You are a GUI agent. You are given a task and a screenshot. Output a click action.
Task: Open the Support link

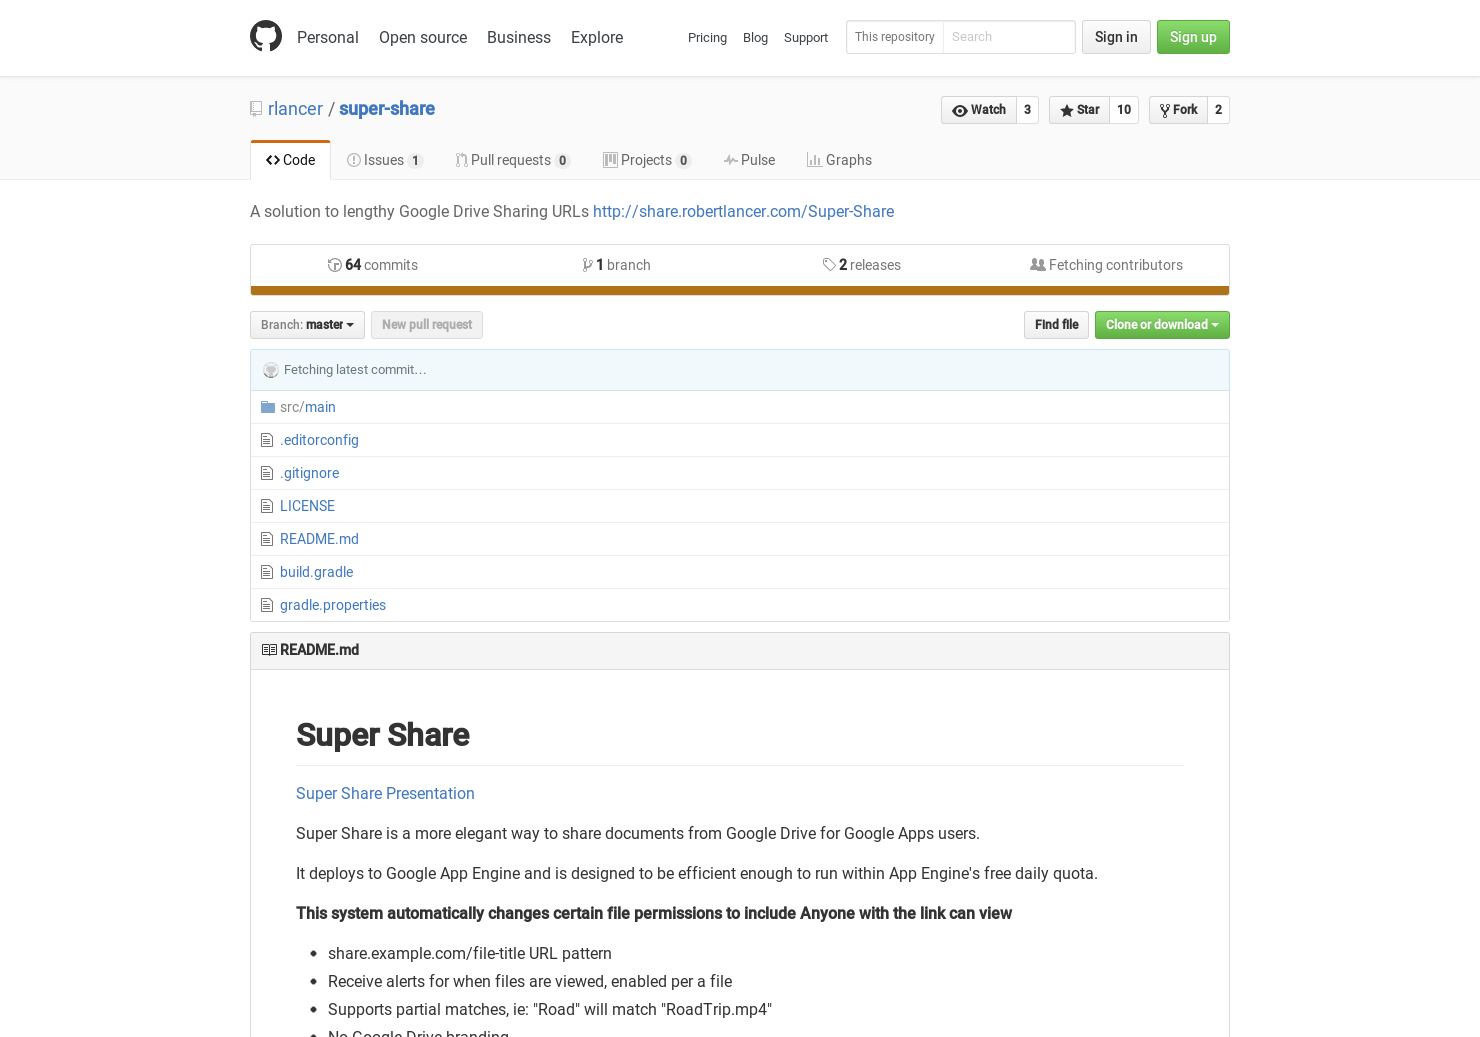(806, 37)
